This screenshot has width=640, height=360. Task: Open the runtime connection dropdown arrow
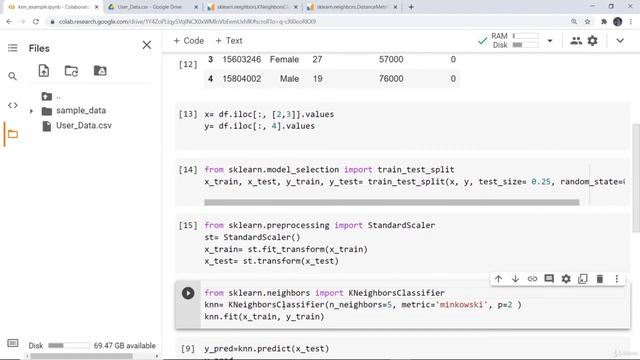[550, 41]
